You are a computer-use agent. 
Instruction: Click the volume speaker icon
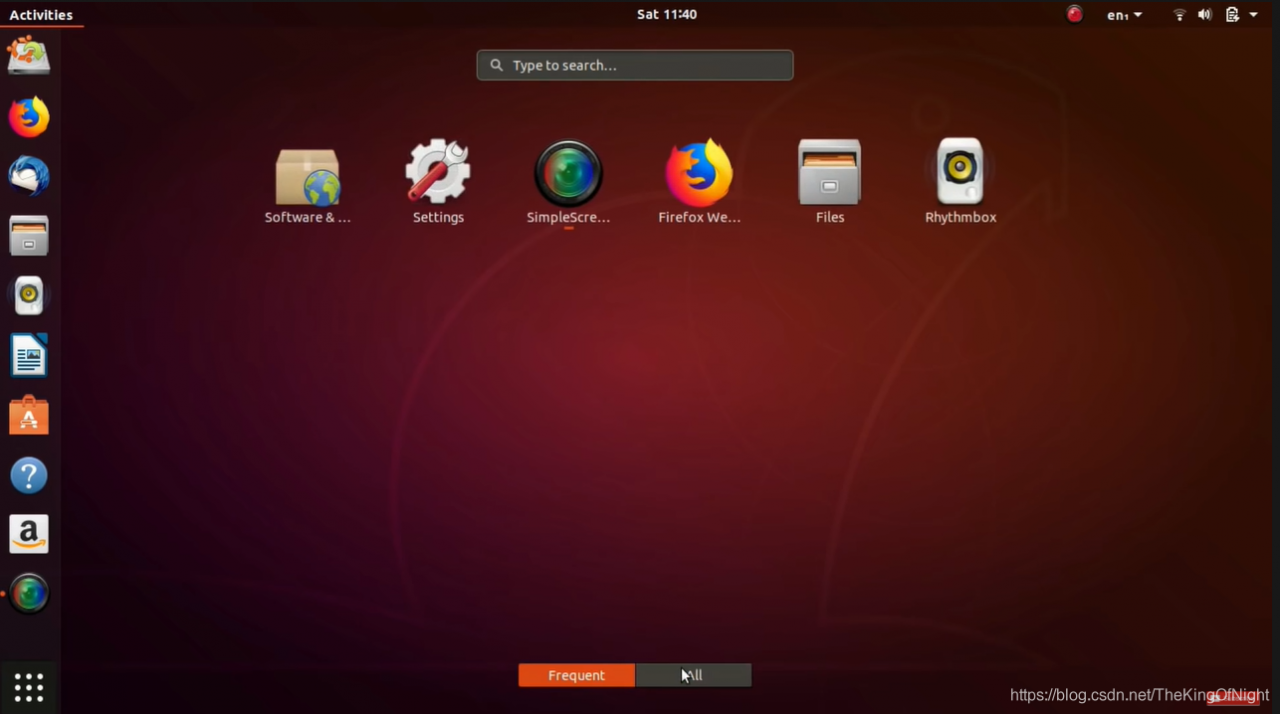point(1205,14)
